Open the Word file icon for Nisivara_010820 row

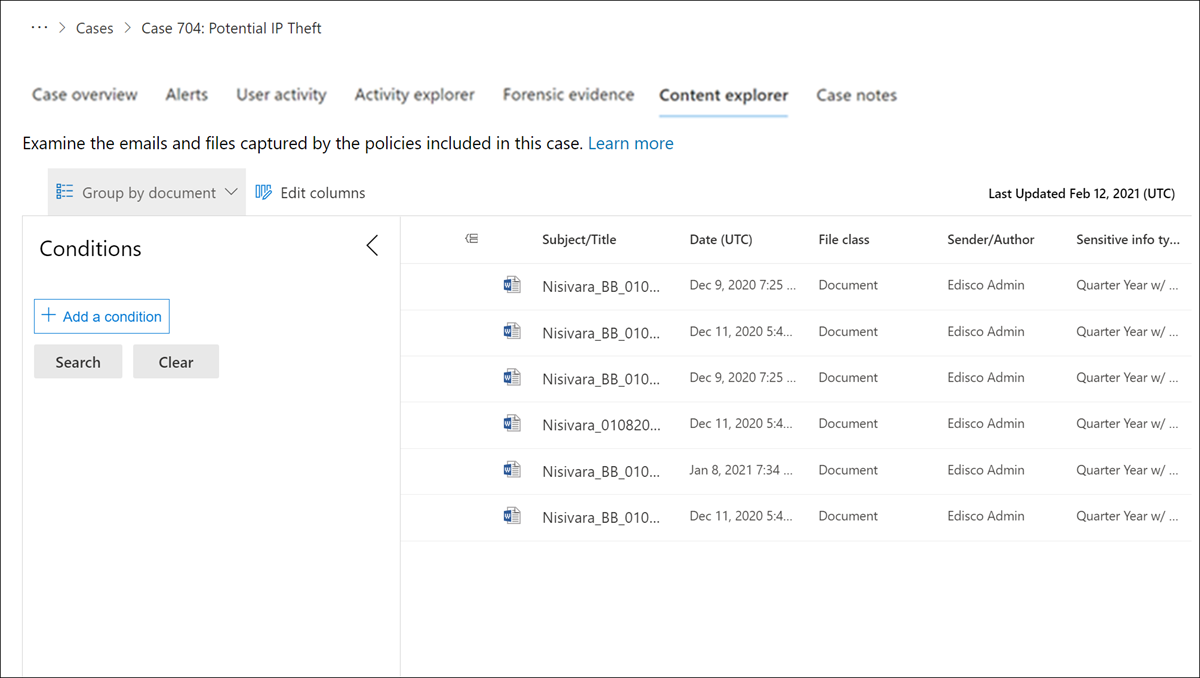coord(512,423)
